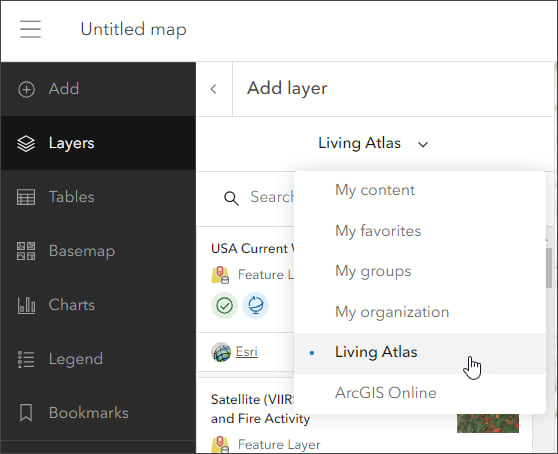The image size is (558, 454).
Task: Collapse the Living Atlas source dropdown
Action: (x=374, y=143)
